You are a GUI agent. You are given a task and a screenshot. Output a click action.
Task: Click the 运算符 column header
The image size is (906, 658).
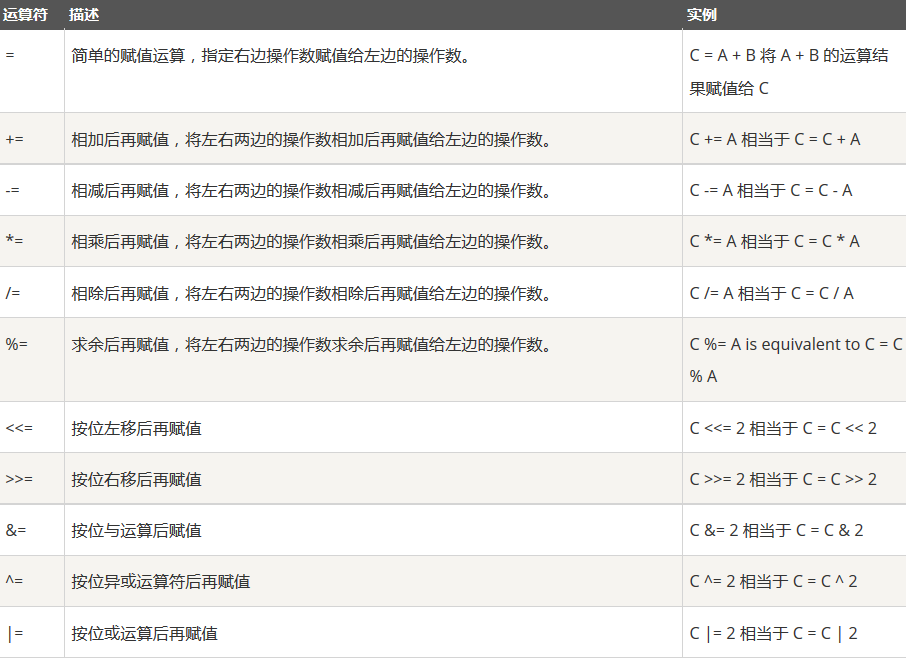(x=25, y=14)
